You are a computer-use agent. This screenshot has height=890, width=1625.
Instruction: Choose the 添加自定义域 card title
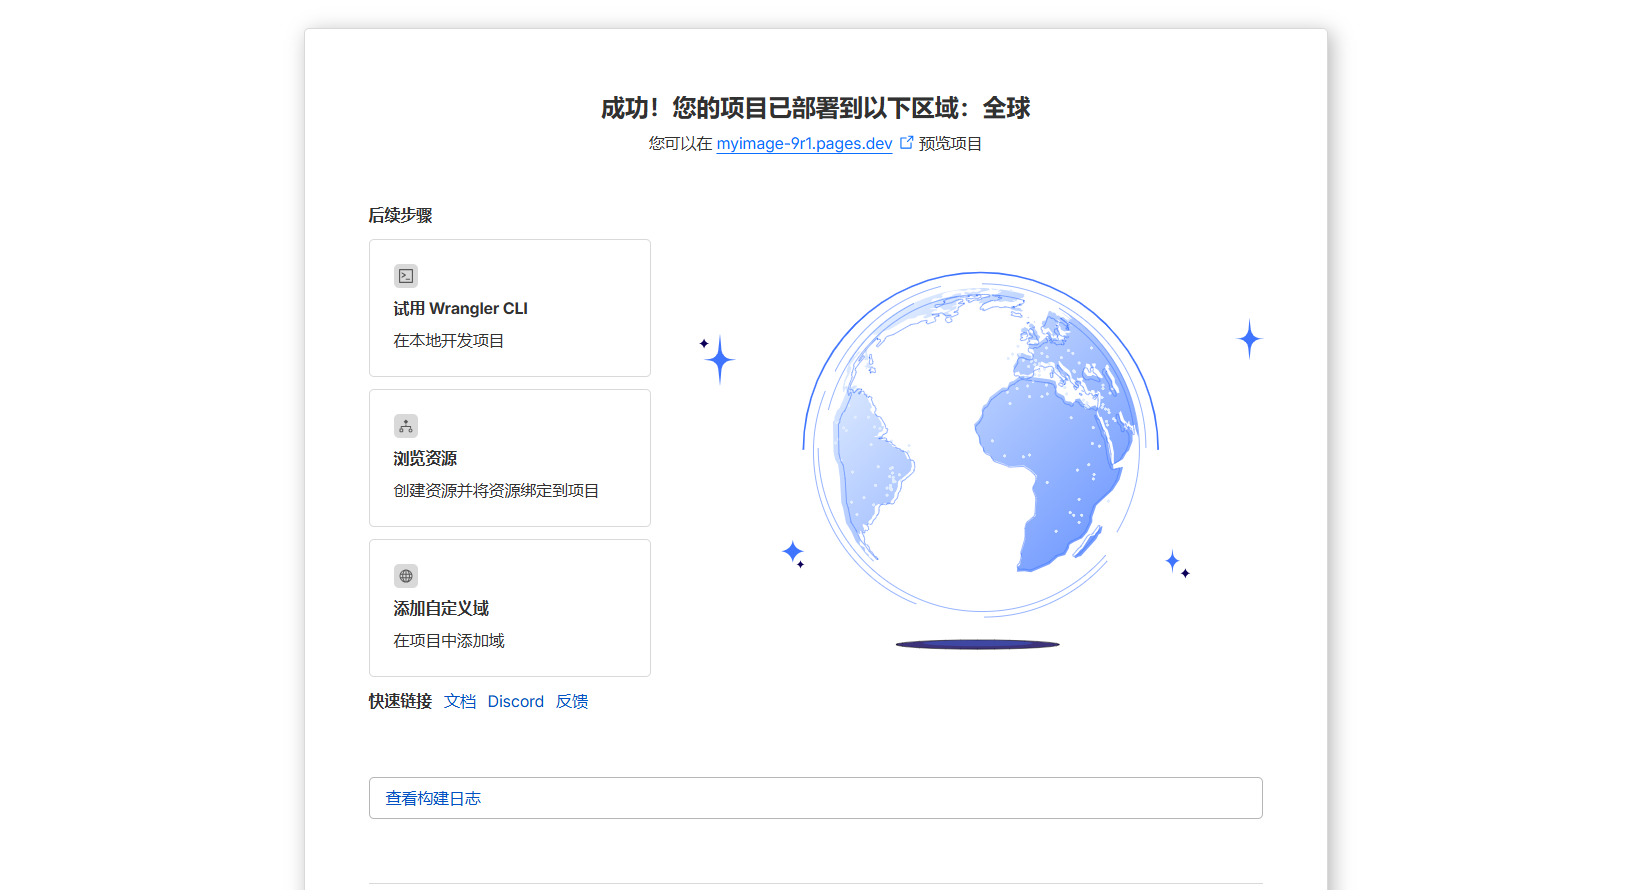point(441,609)
